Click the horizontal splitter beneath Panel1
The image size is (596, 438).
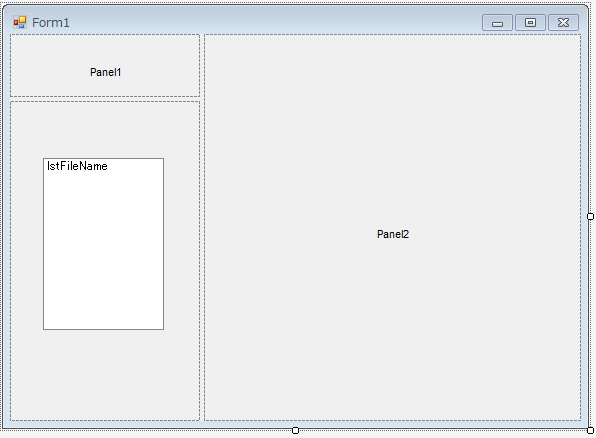coord(105,99)
